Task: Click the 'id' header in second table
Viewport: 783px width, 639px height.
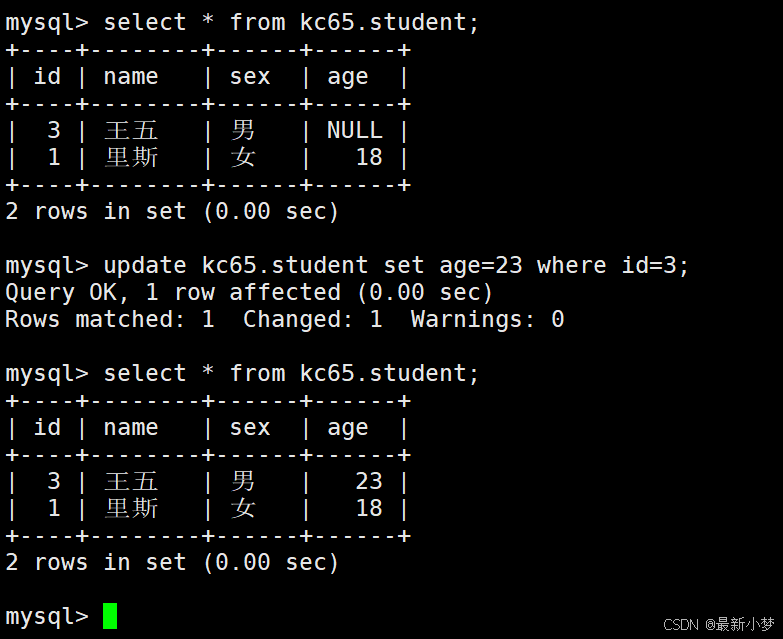Action: (47, 428)
